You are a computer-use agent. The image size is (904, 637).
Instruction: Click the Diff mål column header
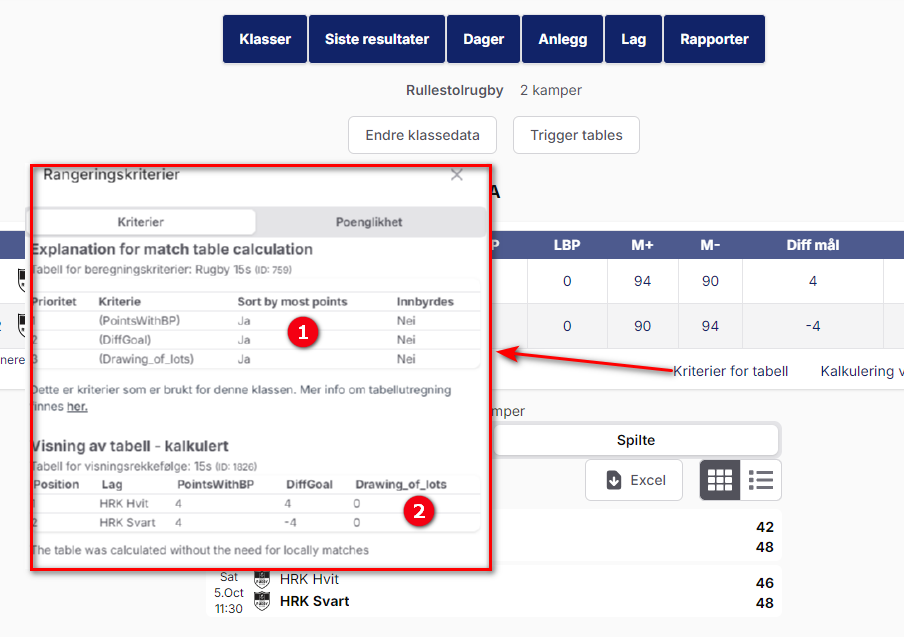[x=812, y=245]
